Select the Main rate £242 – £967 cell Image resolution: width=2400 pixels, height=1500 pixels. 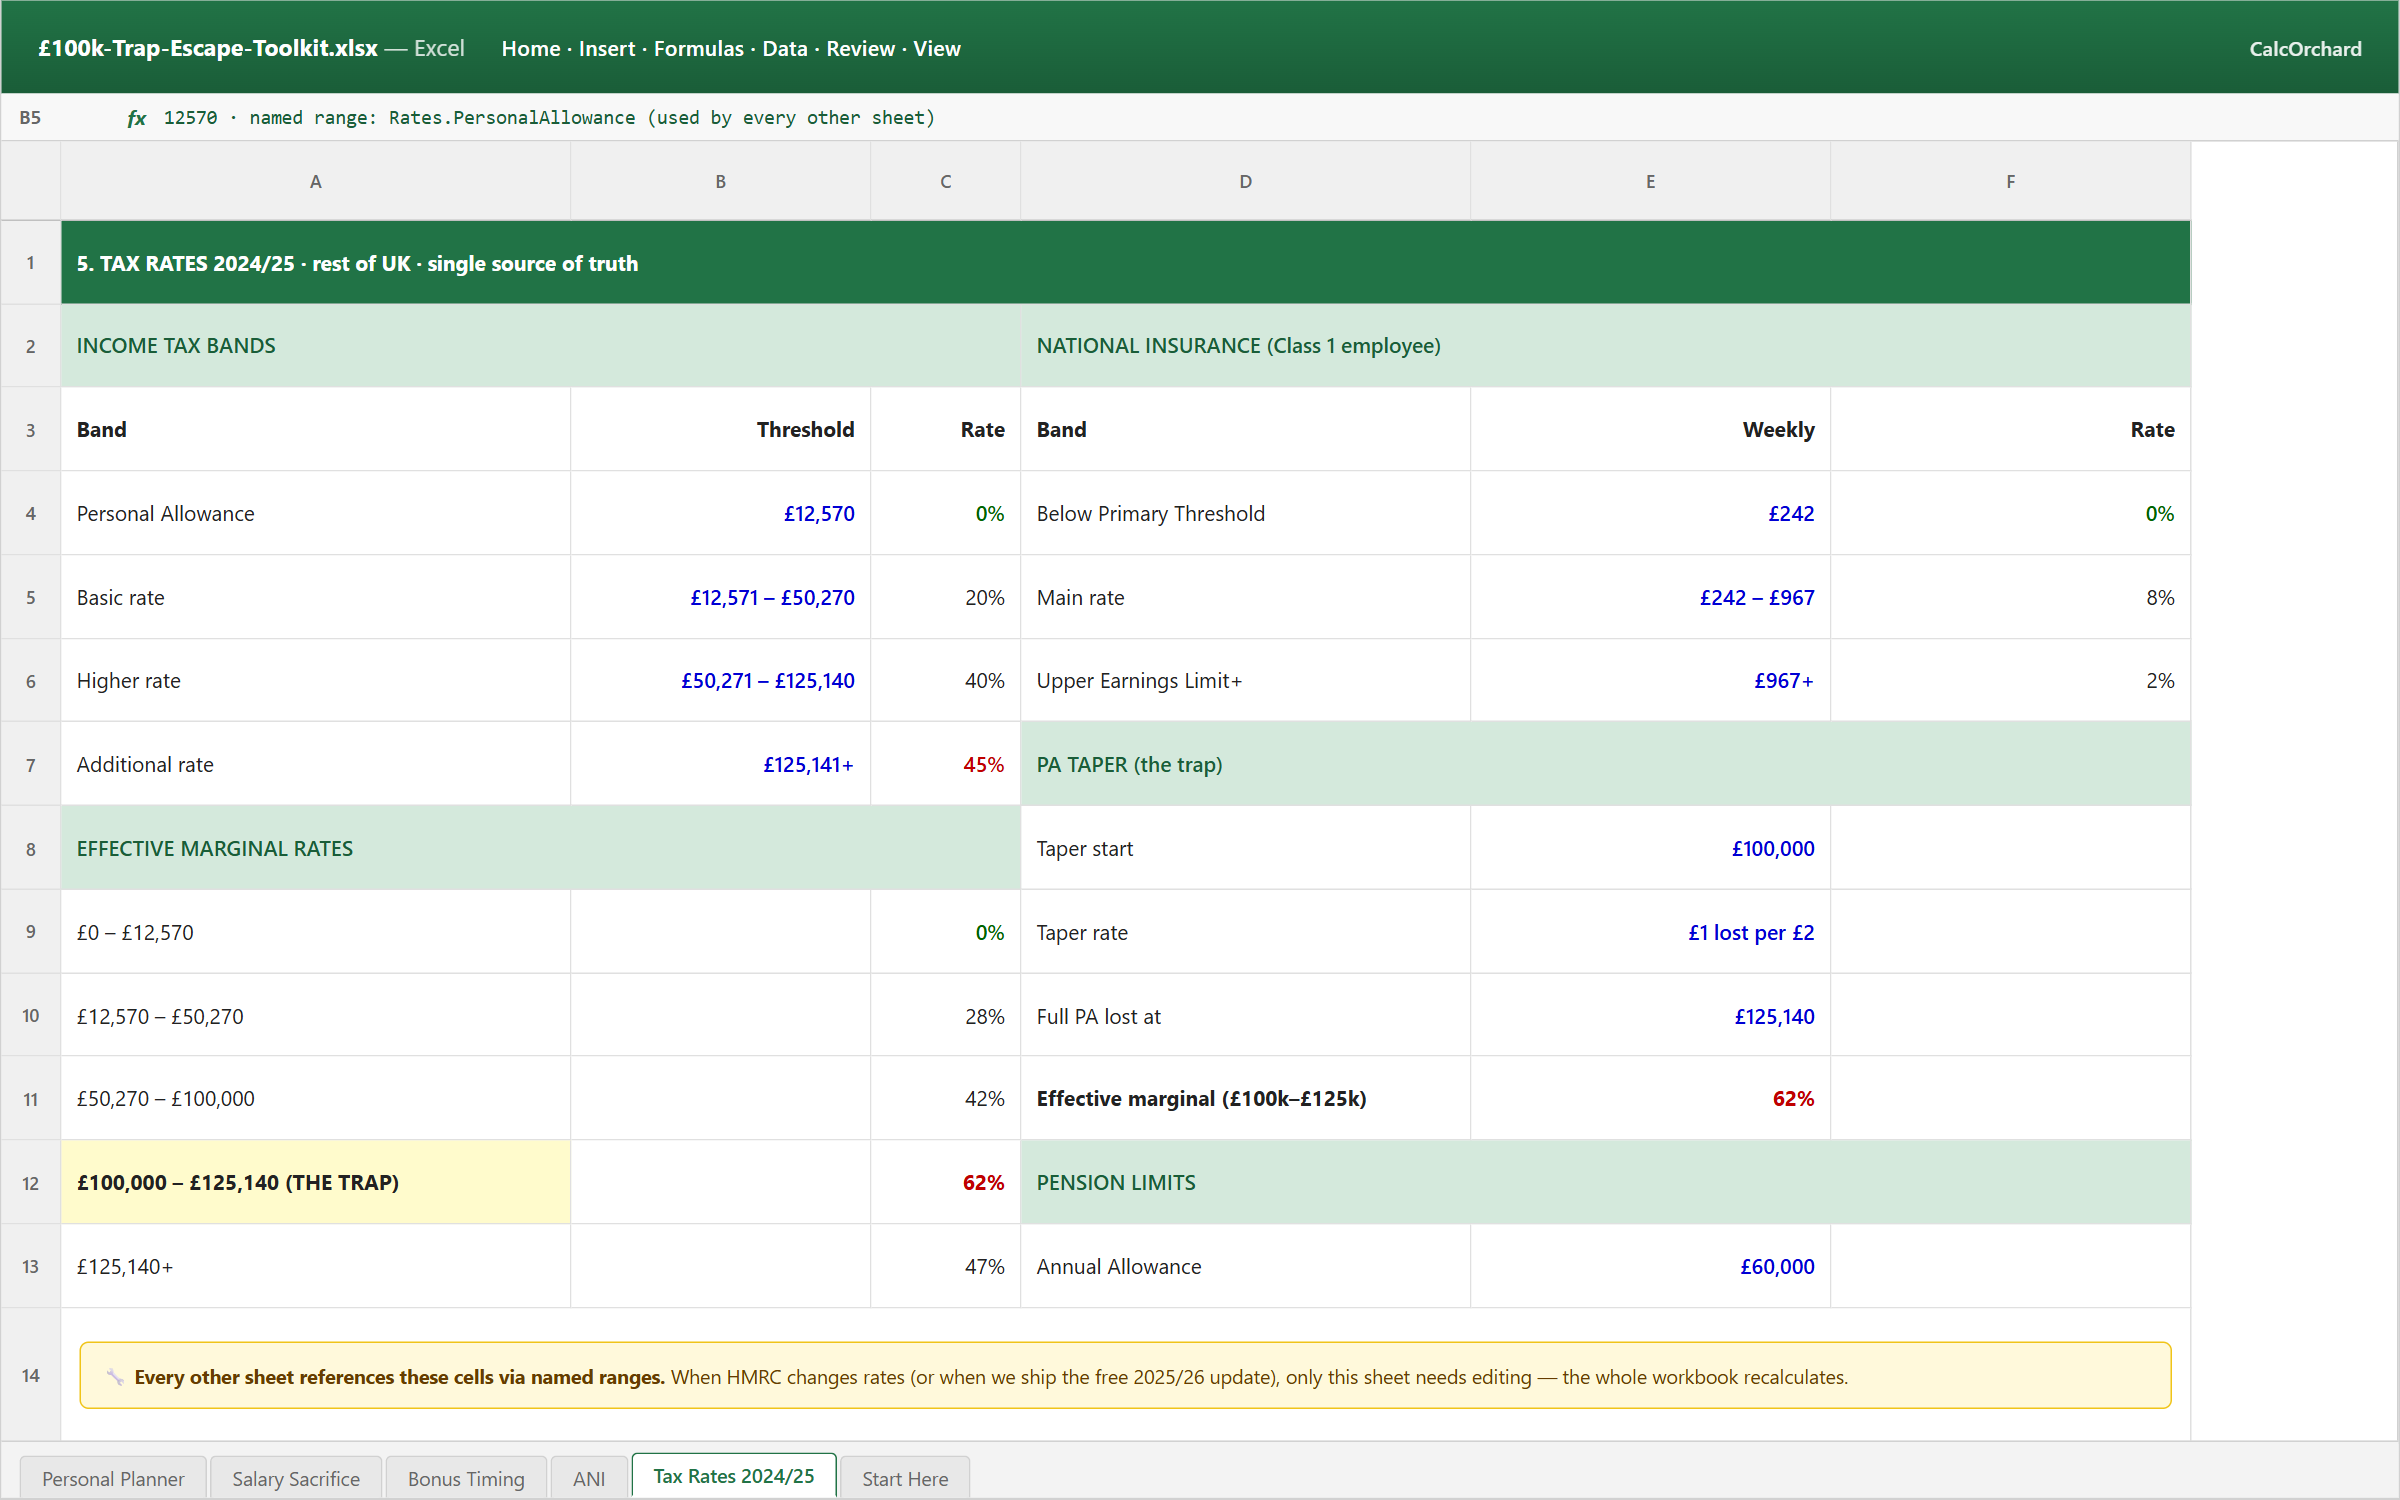point(1650,598)
